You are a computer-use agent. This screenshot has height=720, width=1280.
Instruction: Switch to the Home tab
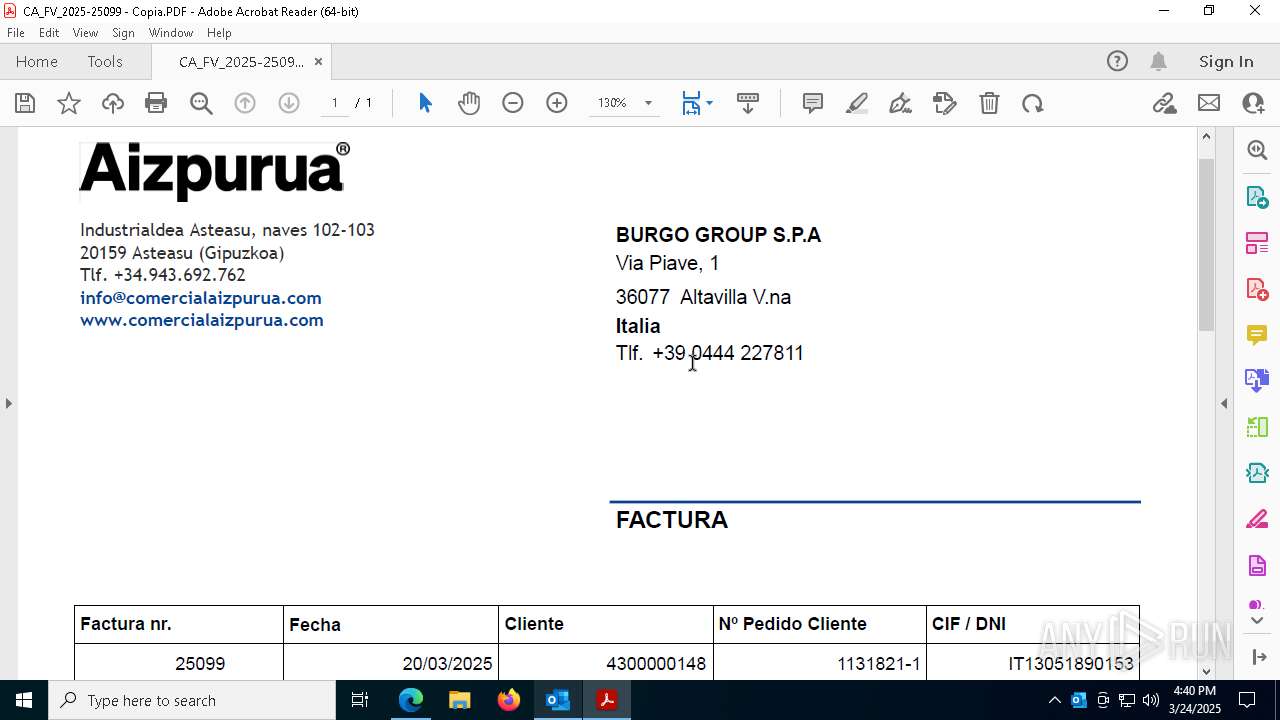click(x=37, y=62)
